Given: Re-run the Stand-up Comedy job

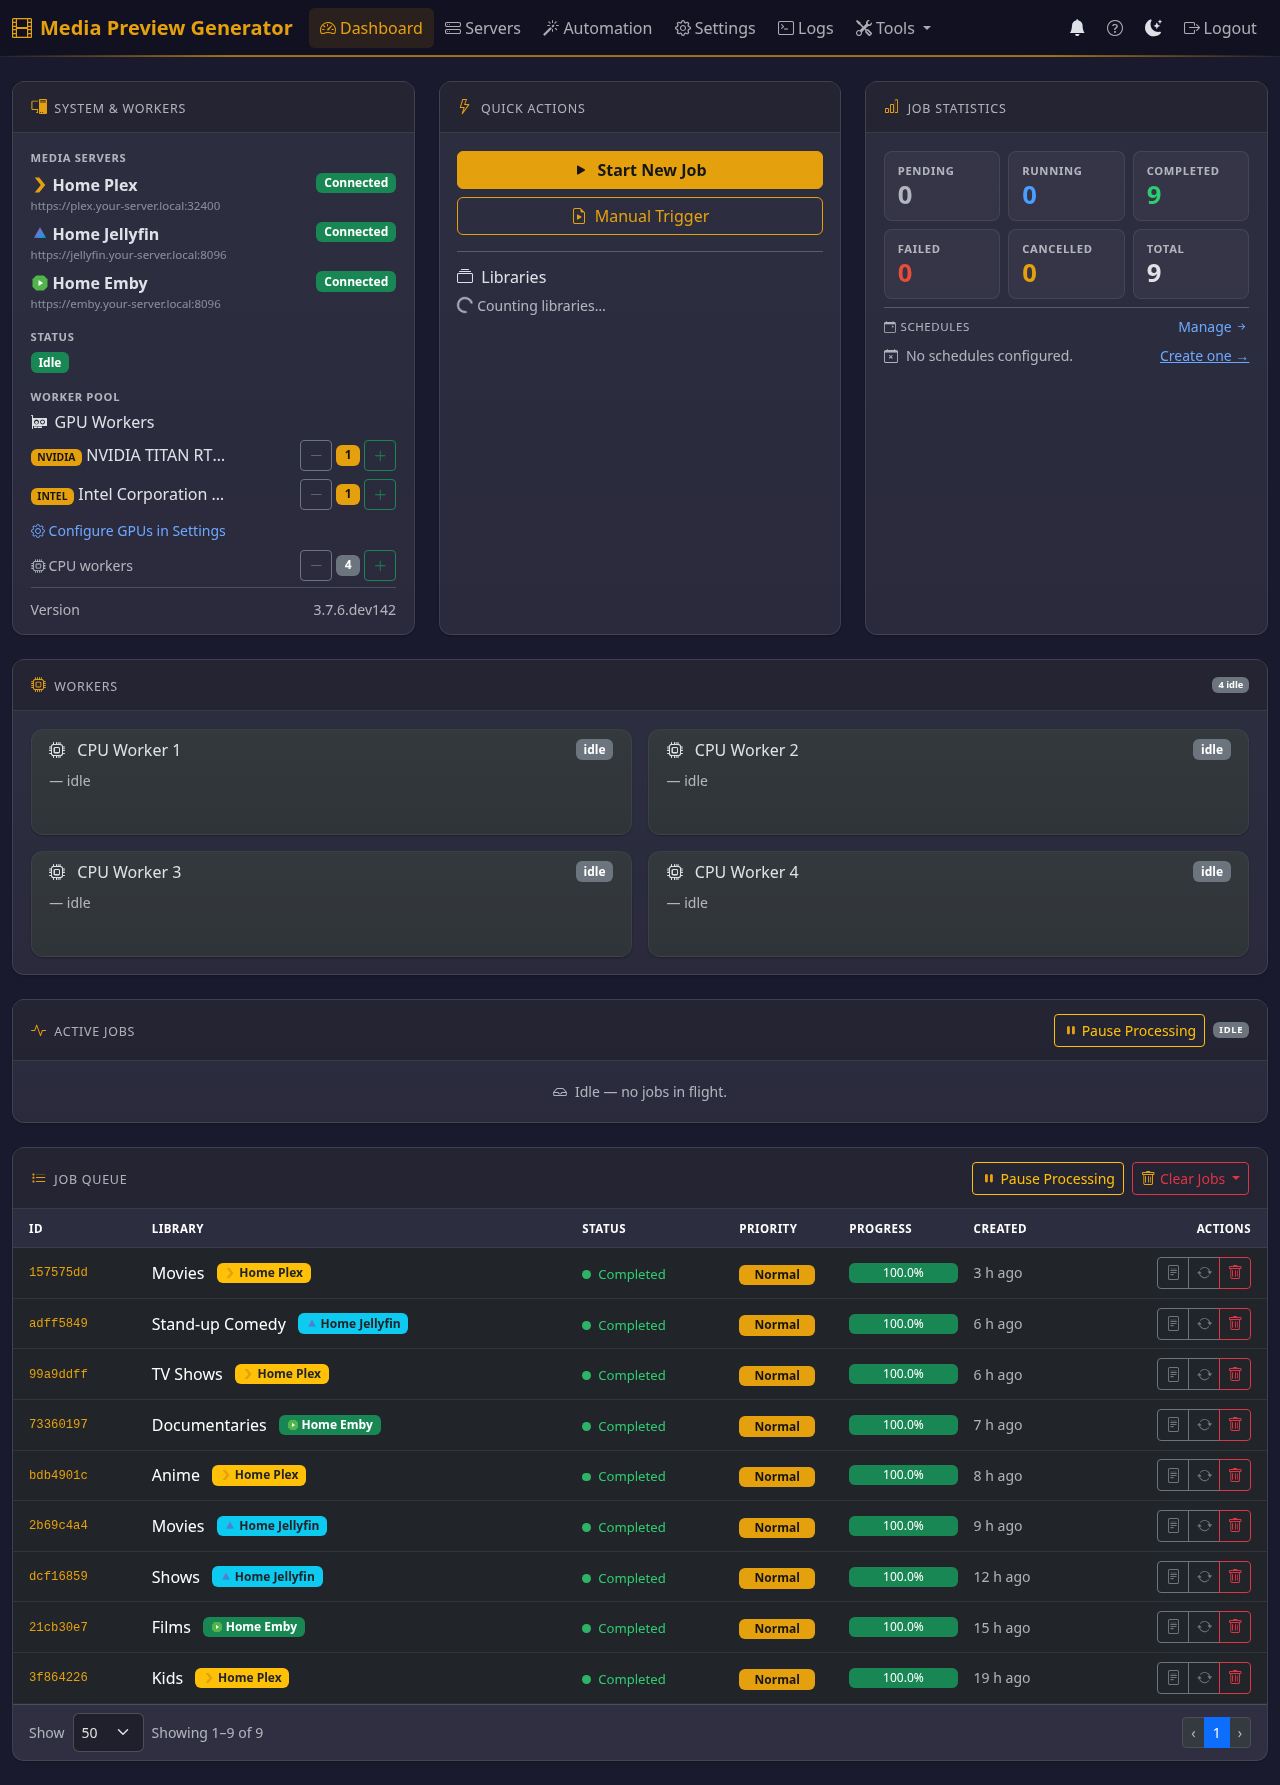Looking at the screenshot, I should pos(1204,1324).
